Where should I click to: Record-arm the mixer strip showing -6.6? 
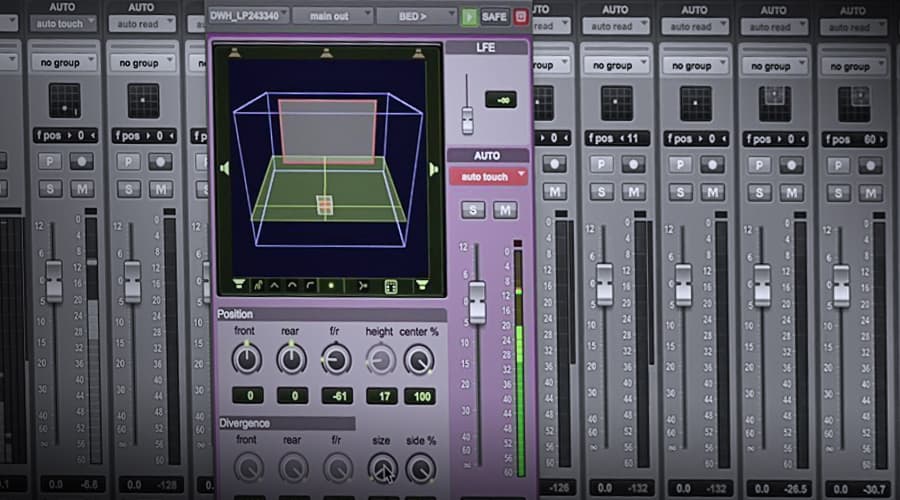click(x=82, y=161)
